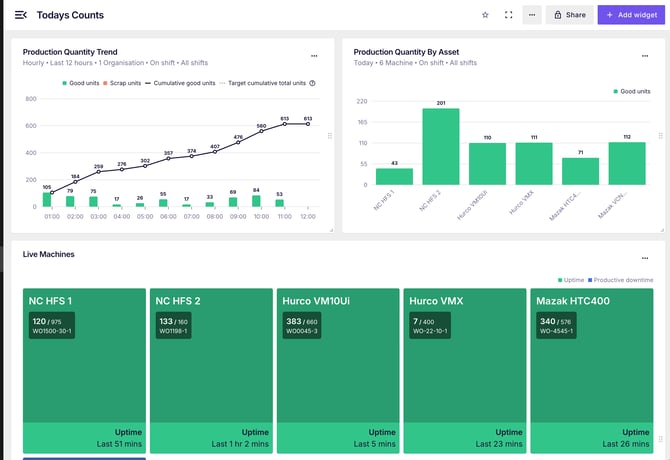Toggle Good units legend in asset chart
Screen dimensions: 670x460
[x=632, y=91]
